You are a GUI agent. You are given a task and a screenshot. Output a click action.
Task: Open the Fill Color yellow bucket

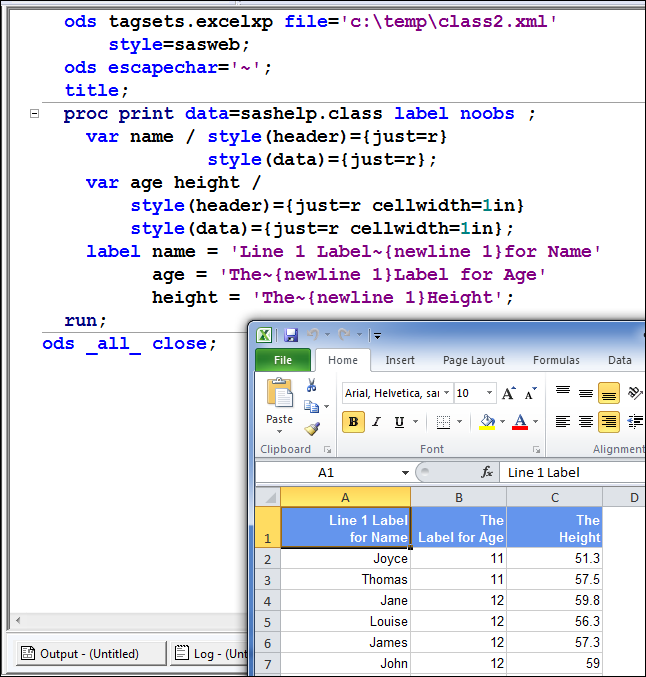pyautogui.click(x=487, y=422)
